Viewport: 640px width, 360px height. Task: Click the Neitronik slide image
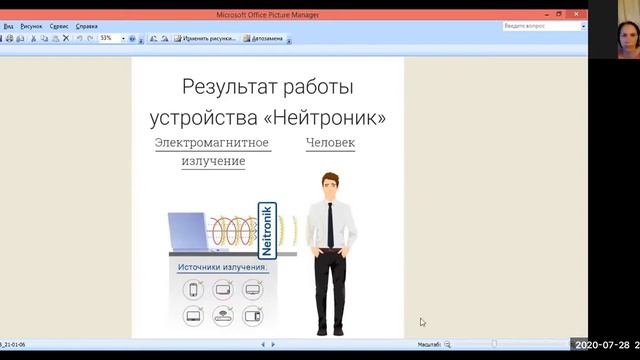click(268, 198)
